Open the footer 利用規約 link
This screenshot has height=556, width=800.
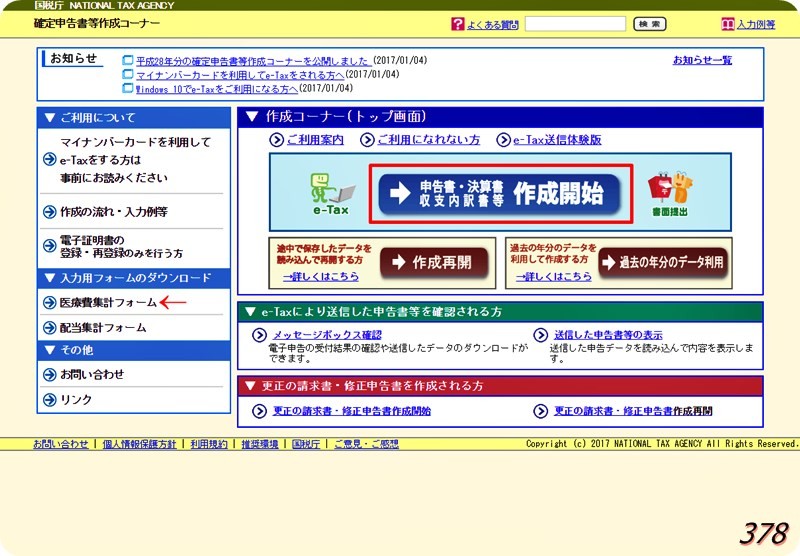coord(209,444)
